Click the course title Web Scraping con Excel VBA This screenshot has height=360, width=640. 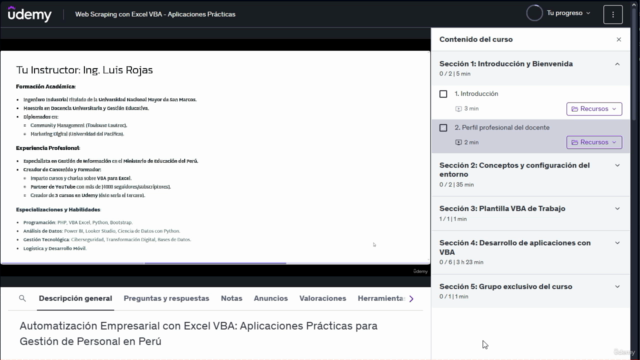(155, 14)
